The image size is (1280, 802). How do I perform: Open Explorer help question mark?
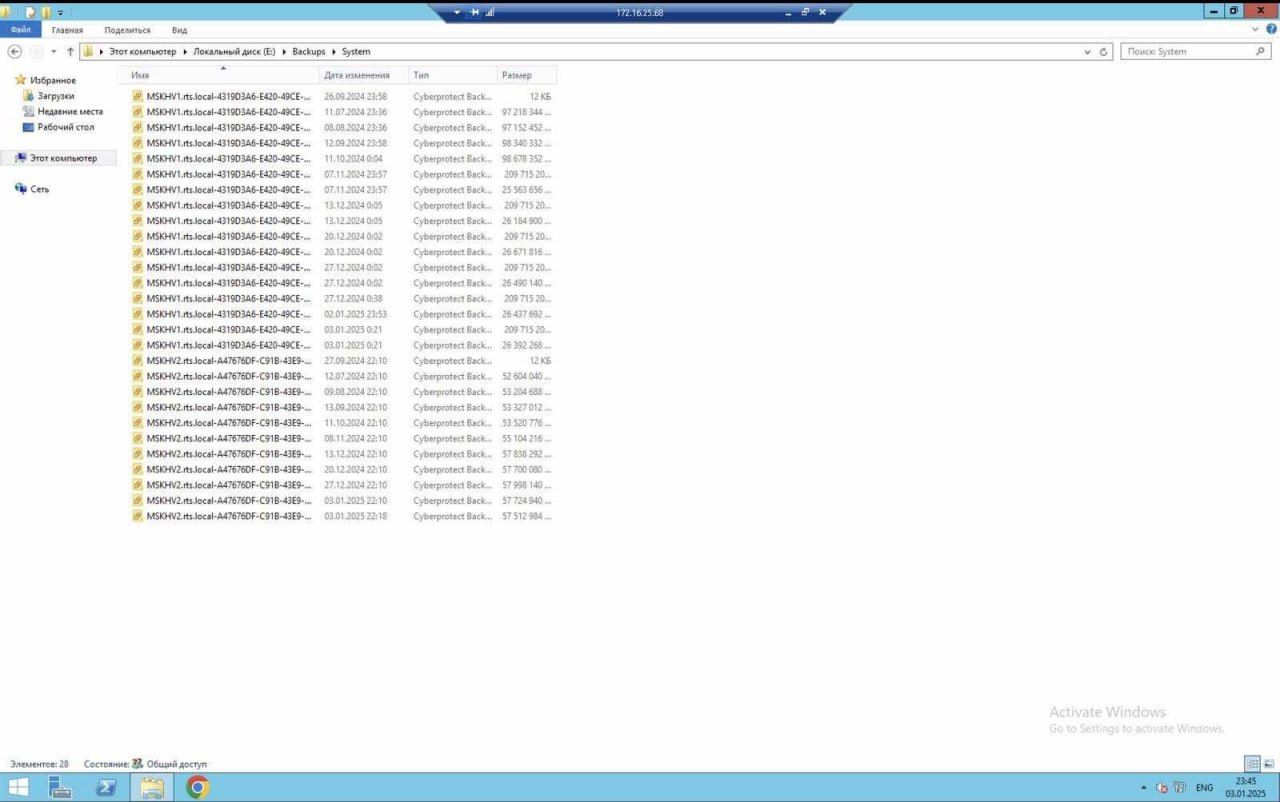coord(1271,30)
